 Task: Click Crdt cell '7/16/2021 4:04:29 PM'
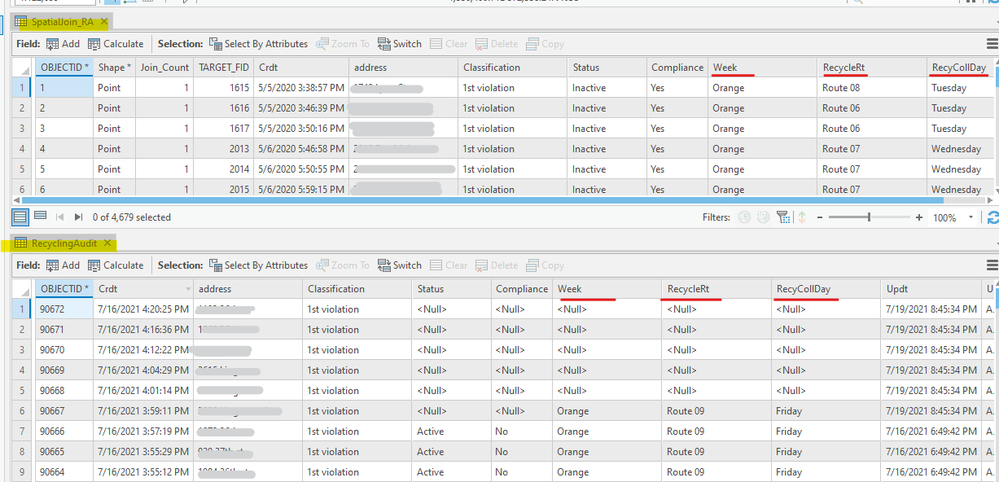coord(143,371)
